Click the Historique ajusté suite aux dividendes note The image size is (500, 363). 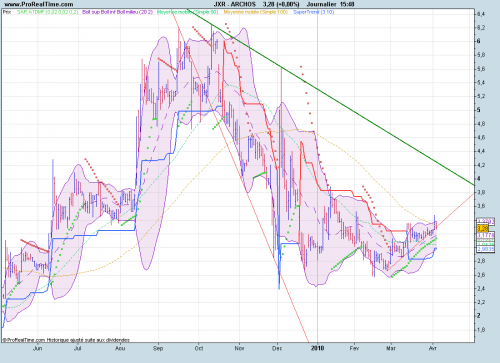88,340
